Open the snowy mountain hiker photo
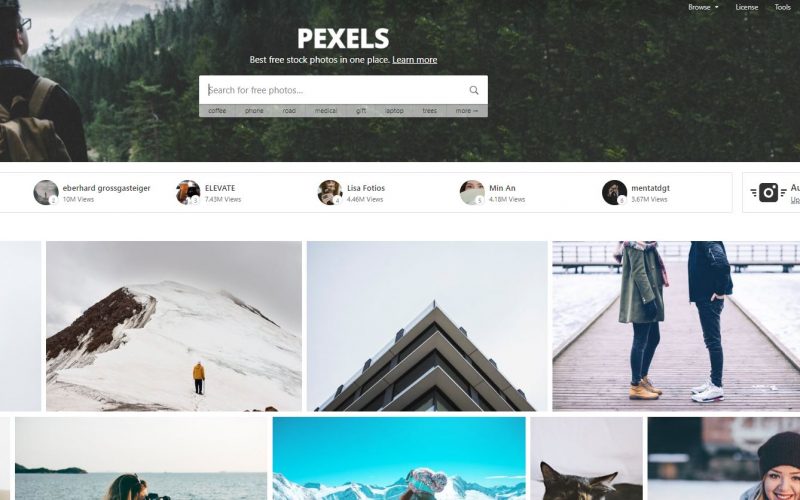The width and height of the screenshot is (800, 500). coord(173,326)
